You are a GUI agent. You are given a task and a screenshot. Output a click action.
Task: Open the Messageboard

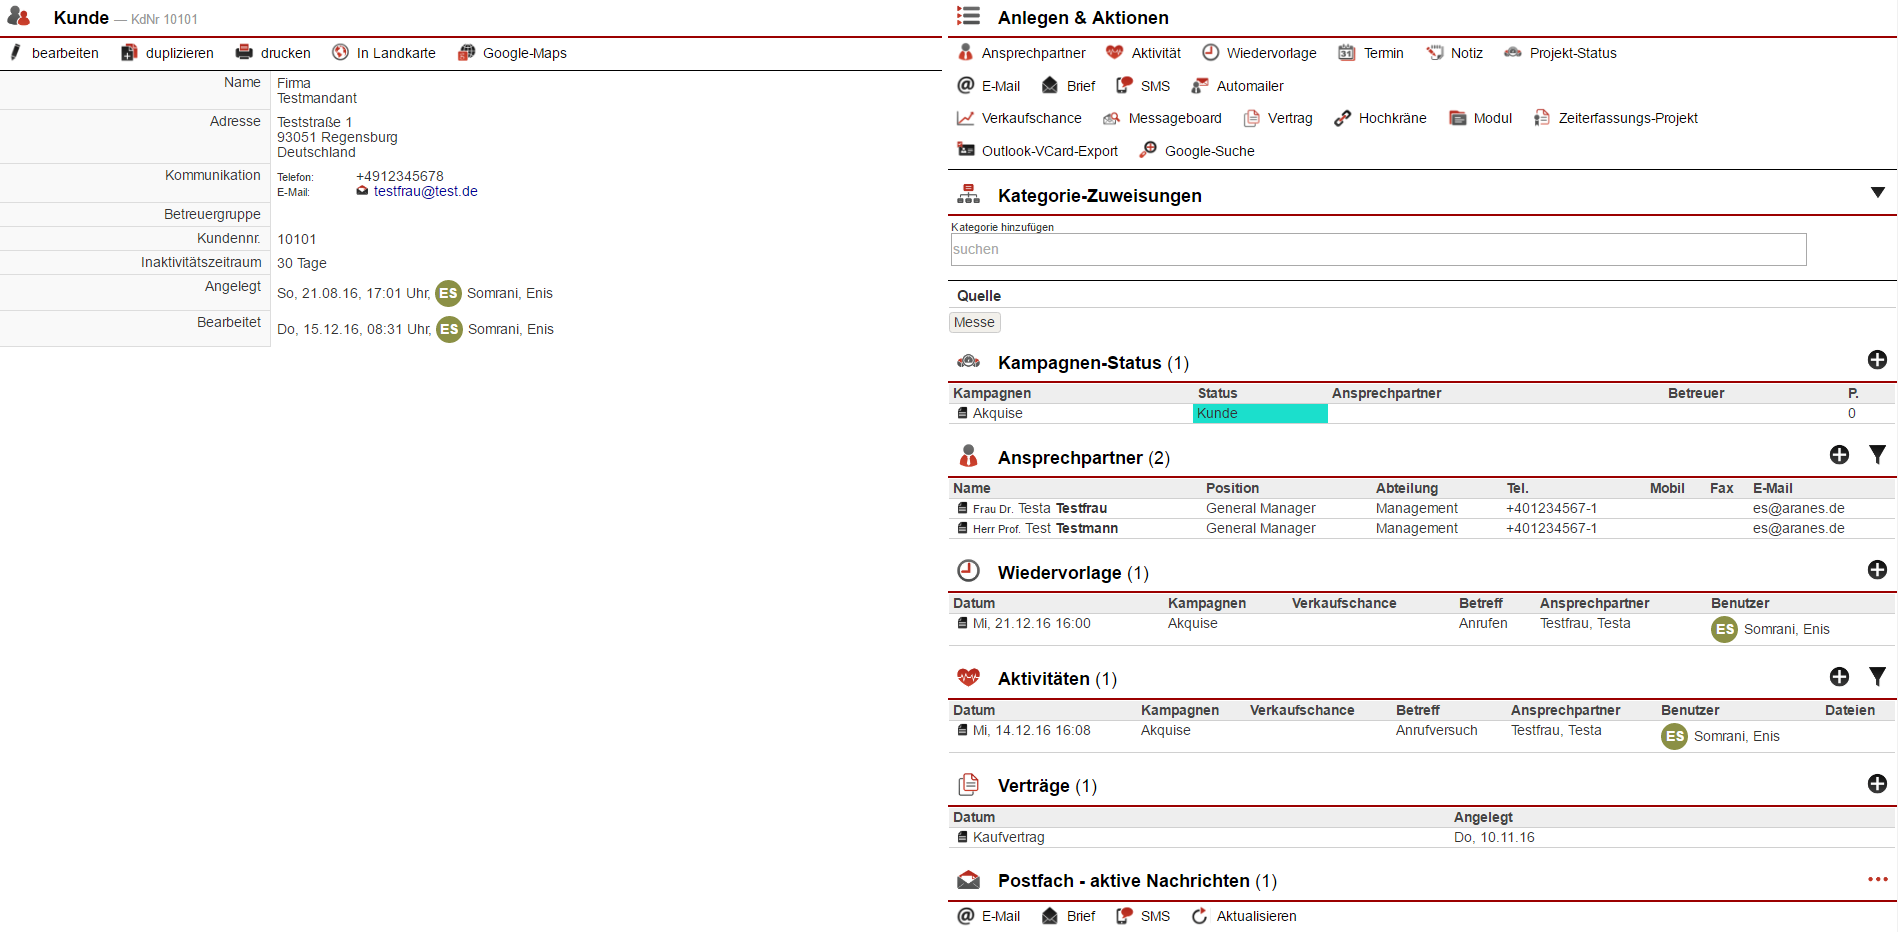1162,118
